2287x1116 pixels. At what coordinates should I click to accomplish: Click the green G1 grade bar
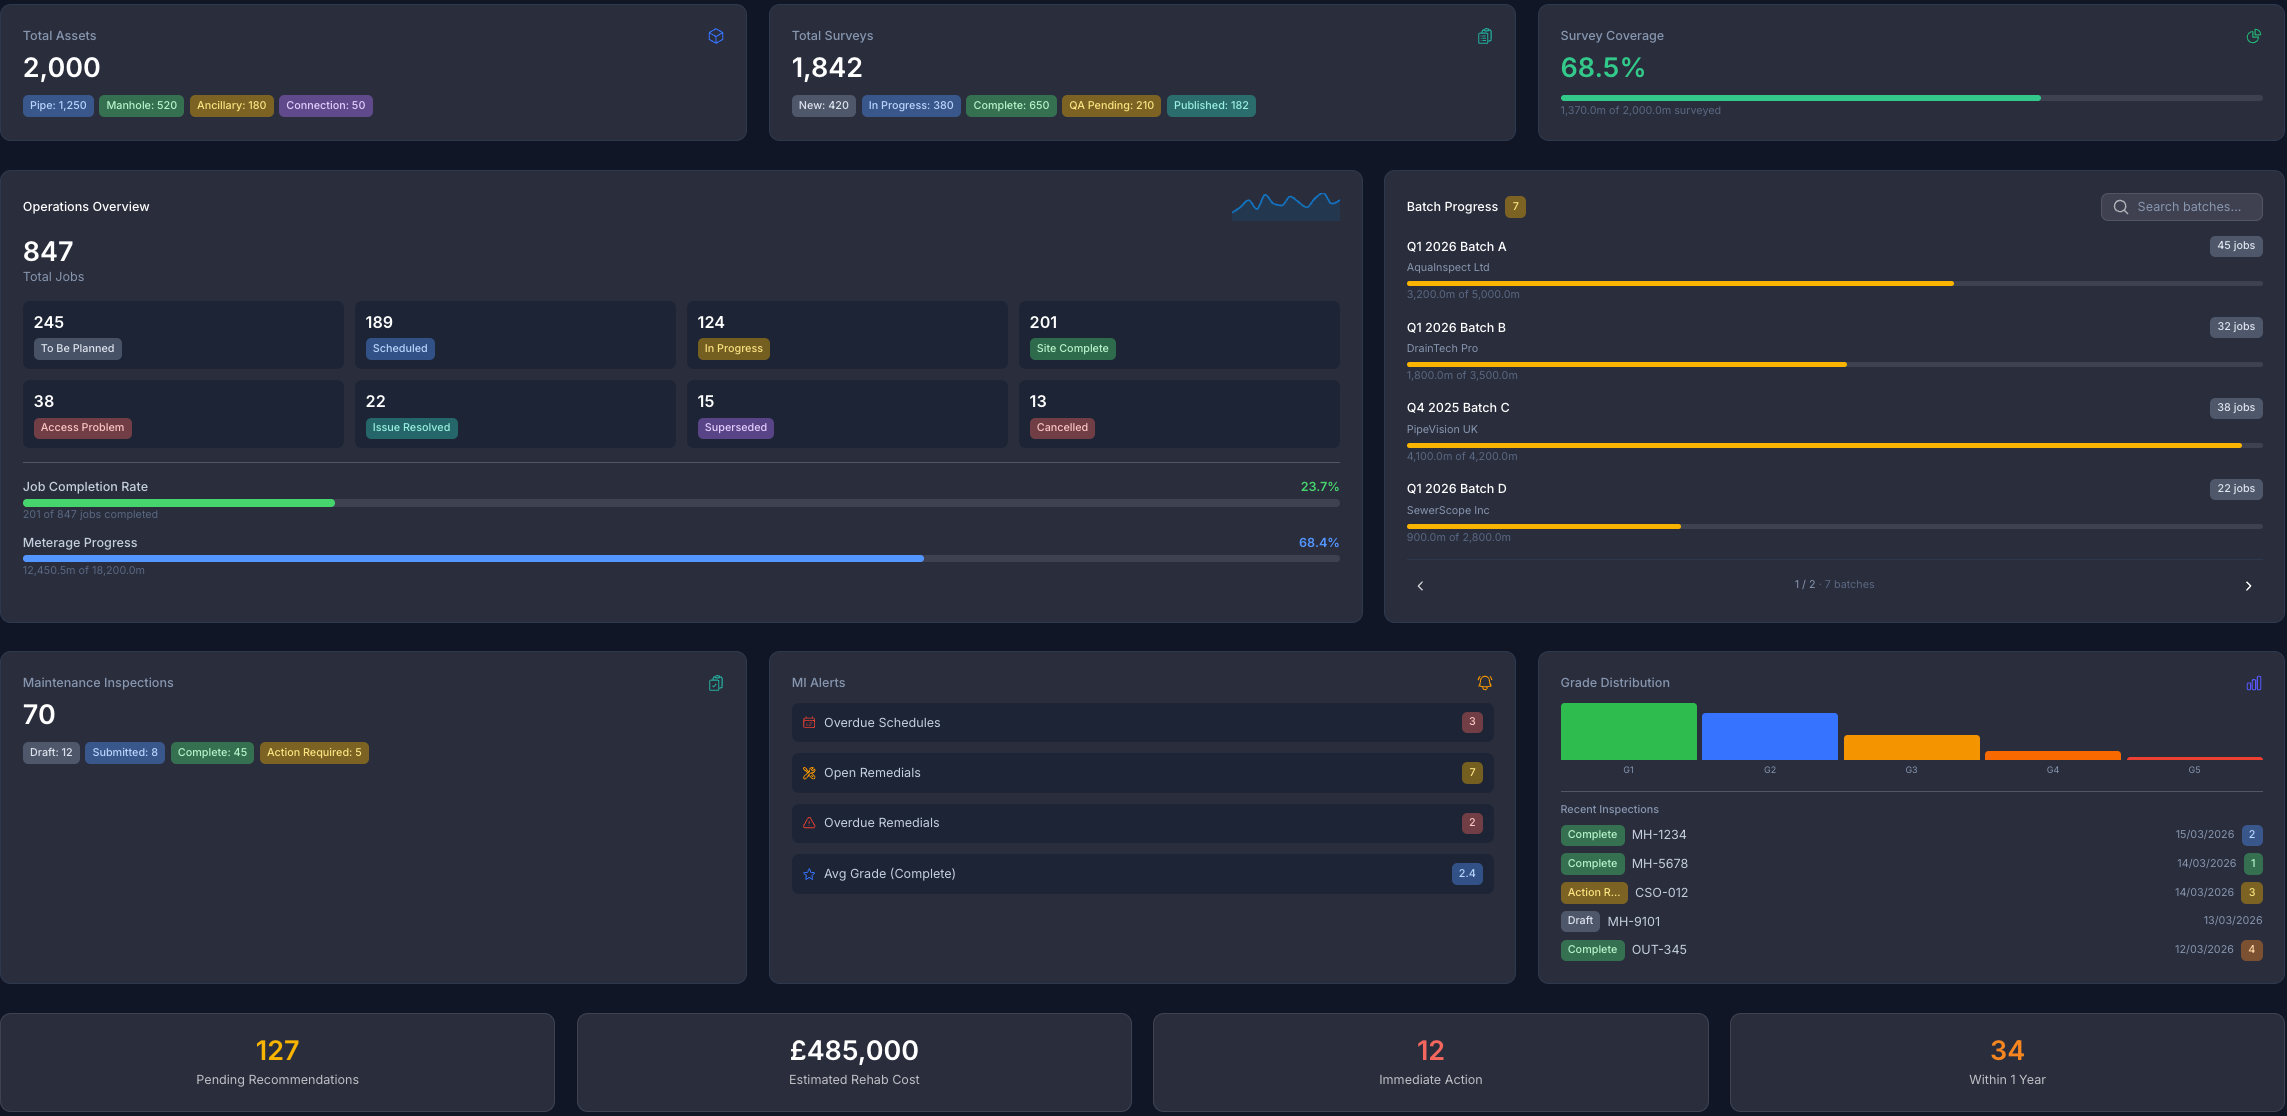pos(1628,731)
